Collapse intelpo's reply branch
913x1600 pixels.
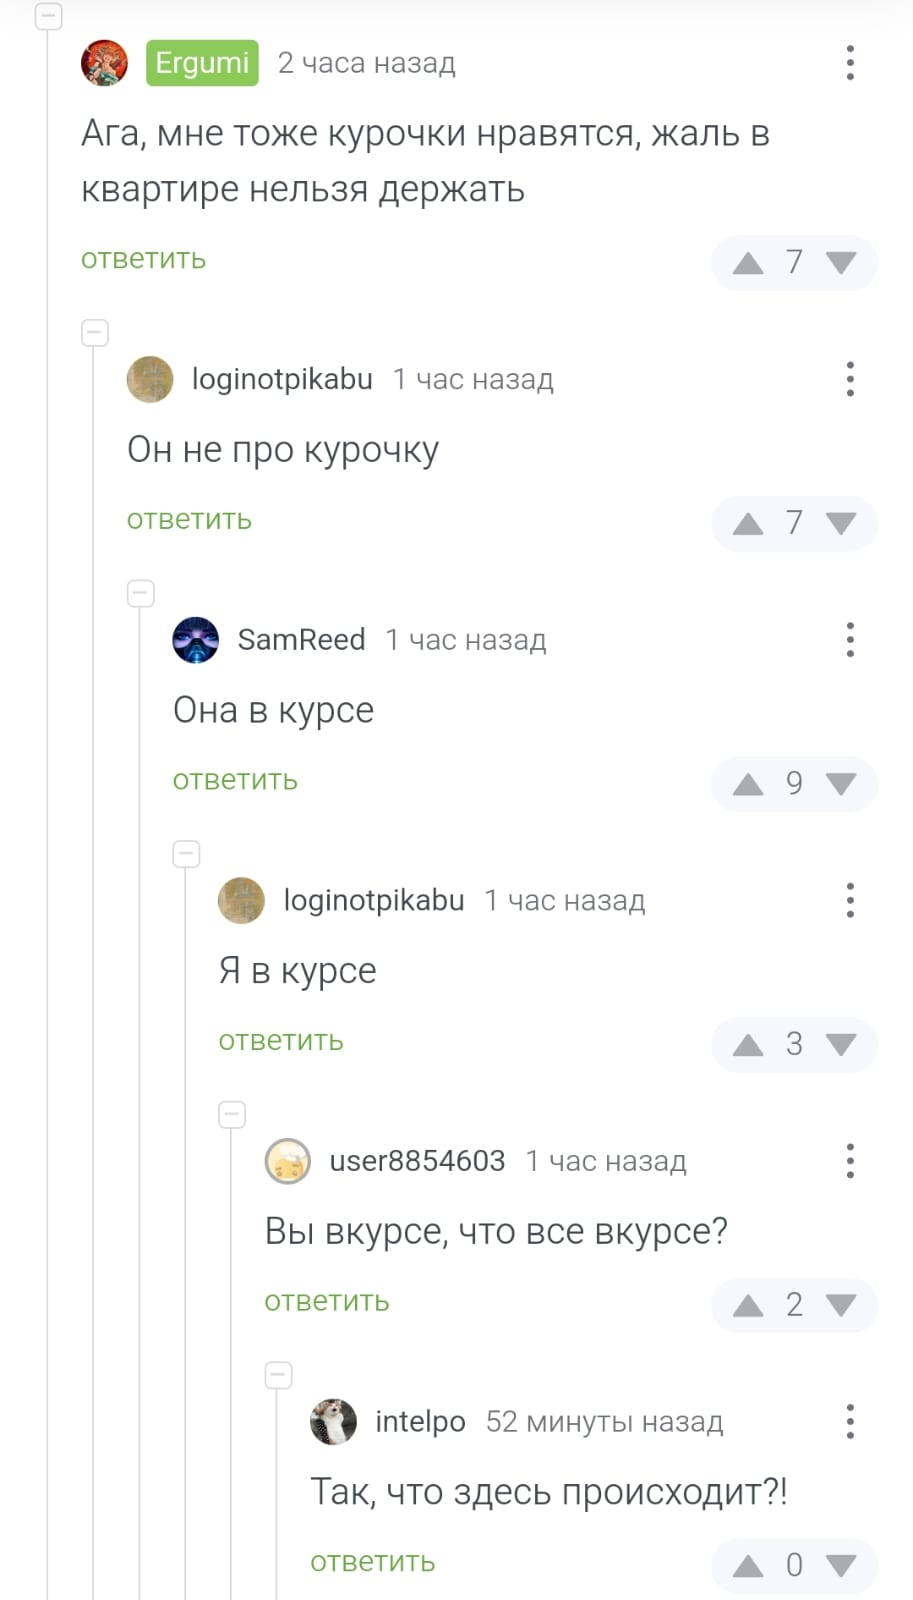coord(278,1375)
